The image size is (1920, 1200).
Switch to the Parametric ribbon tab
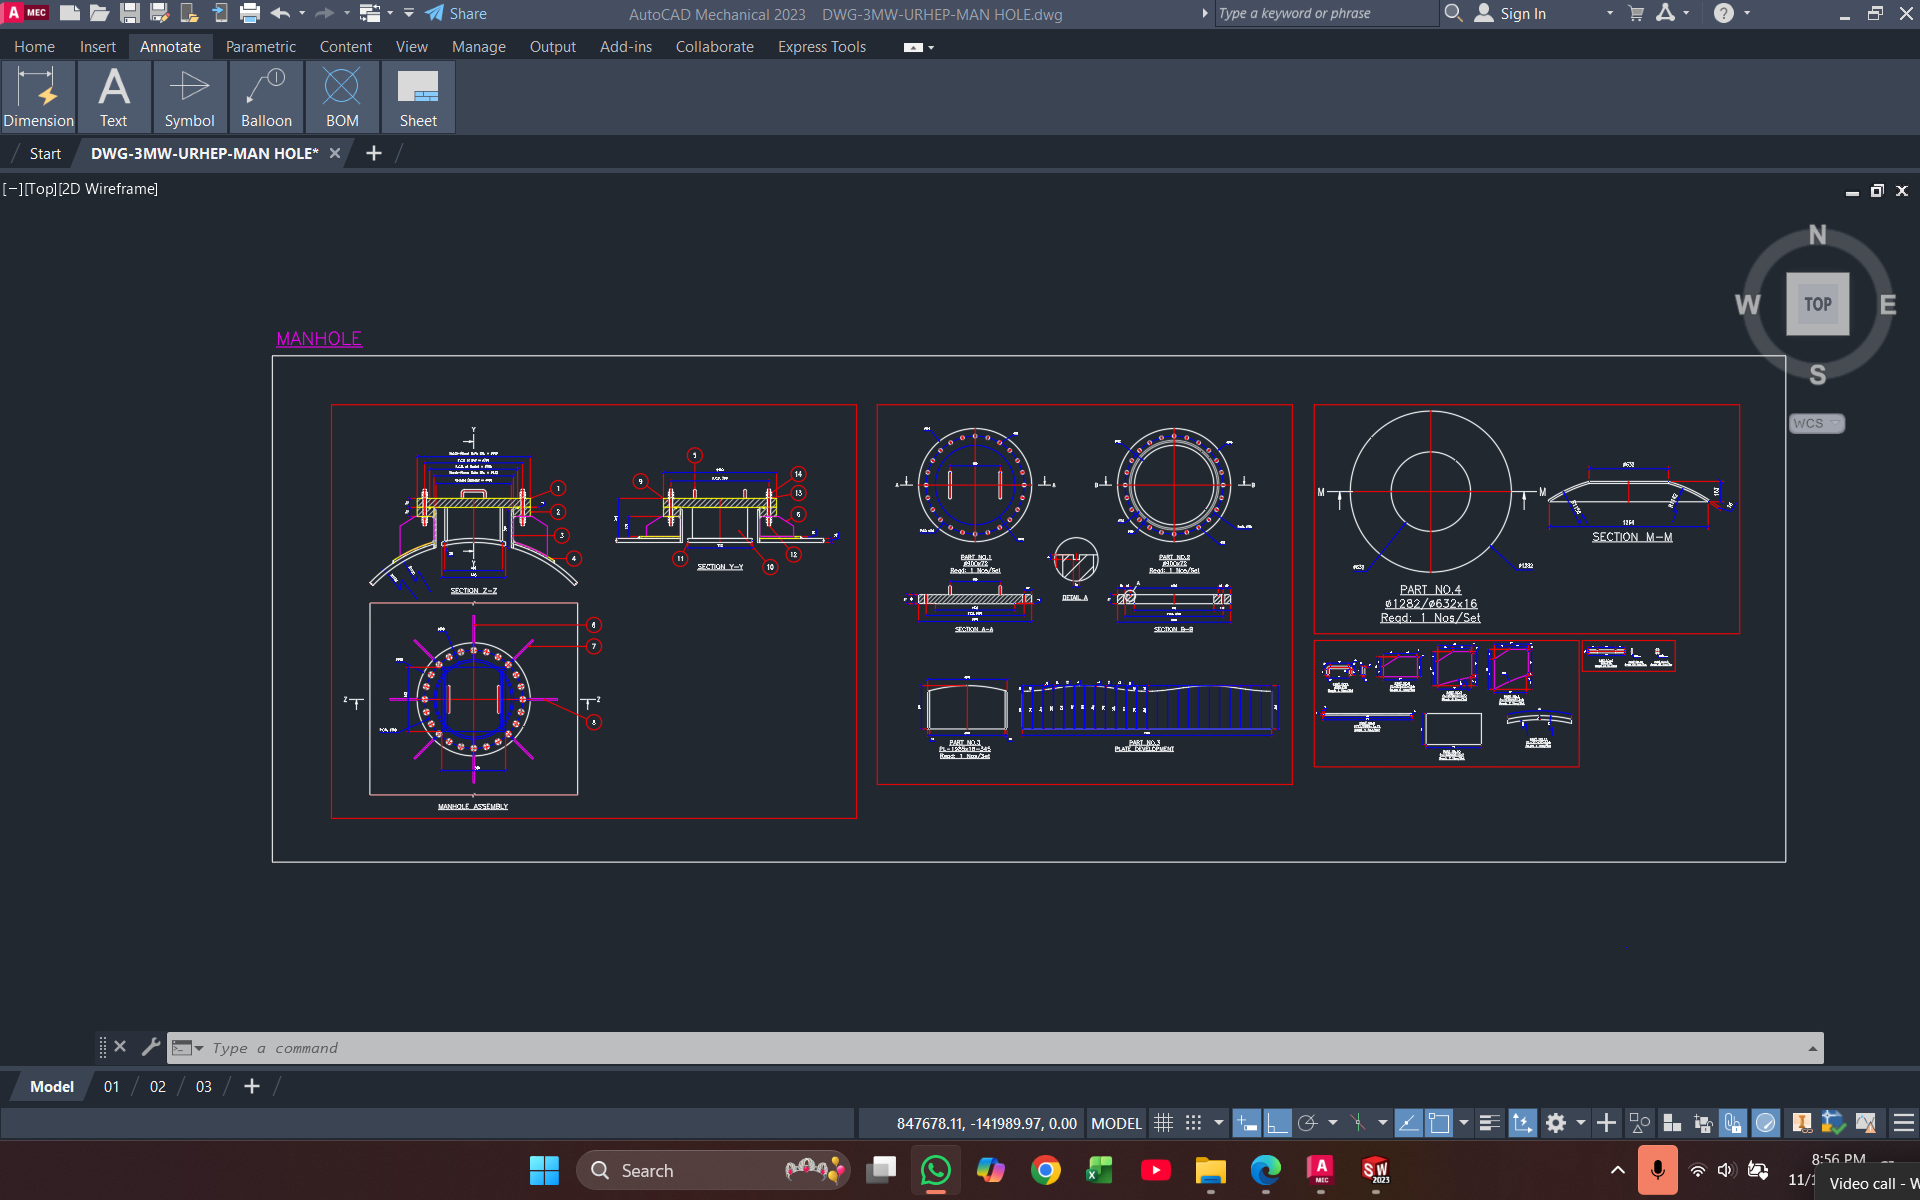tap(260, 47)
